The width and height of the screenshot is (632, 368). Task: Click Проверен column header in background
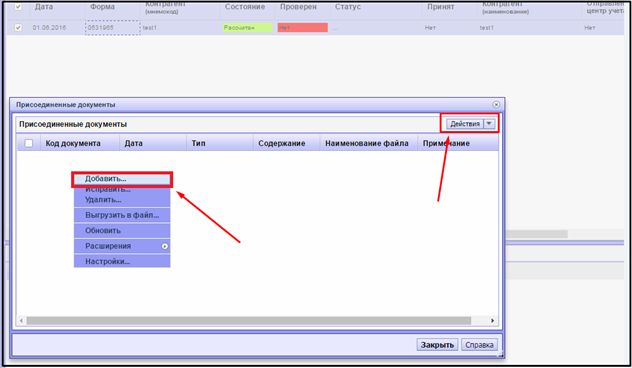point(298,7)
